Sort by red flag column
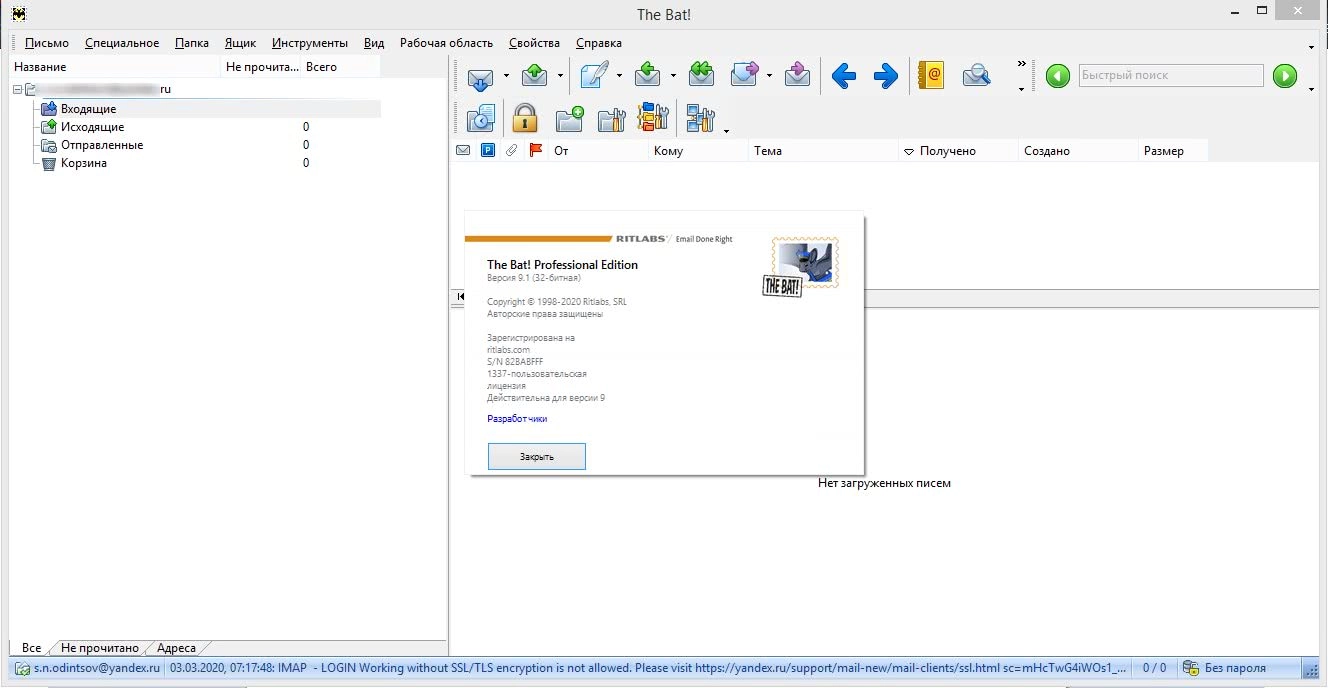This screenshot has width=1328, height=688. tap(536, 151)
